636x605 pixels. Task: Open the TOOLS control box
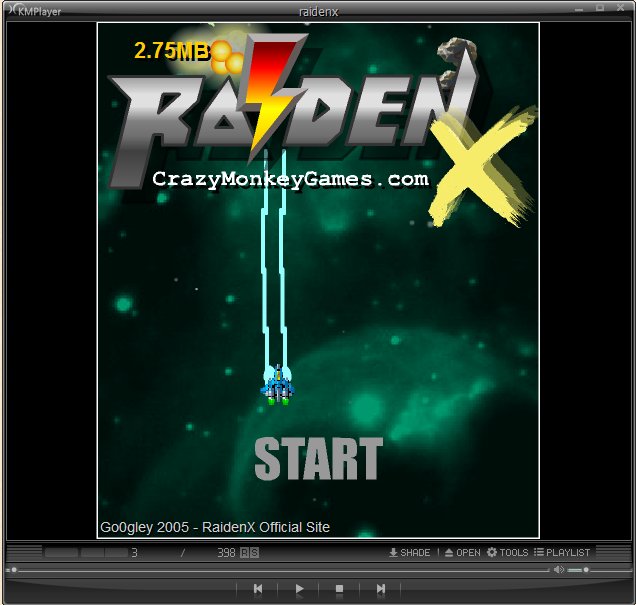(x=507, y=552)
